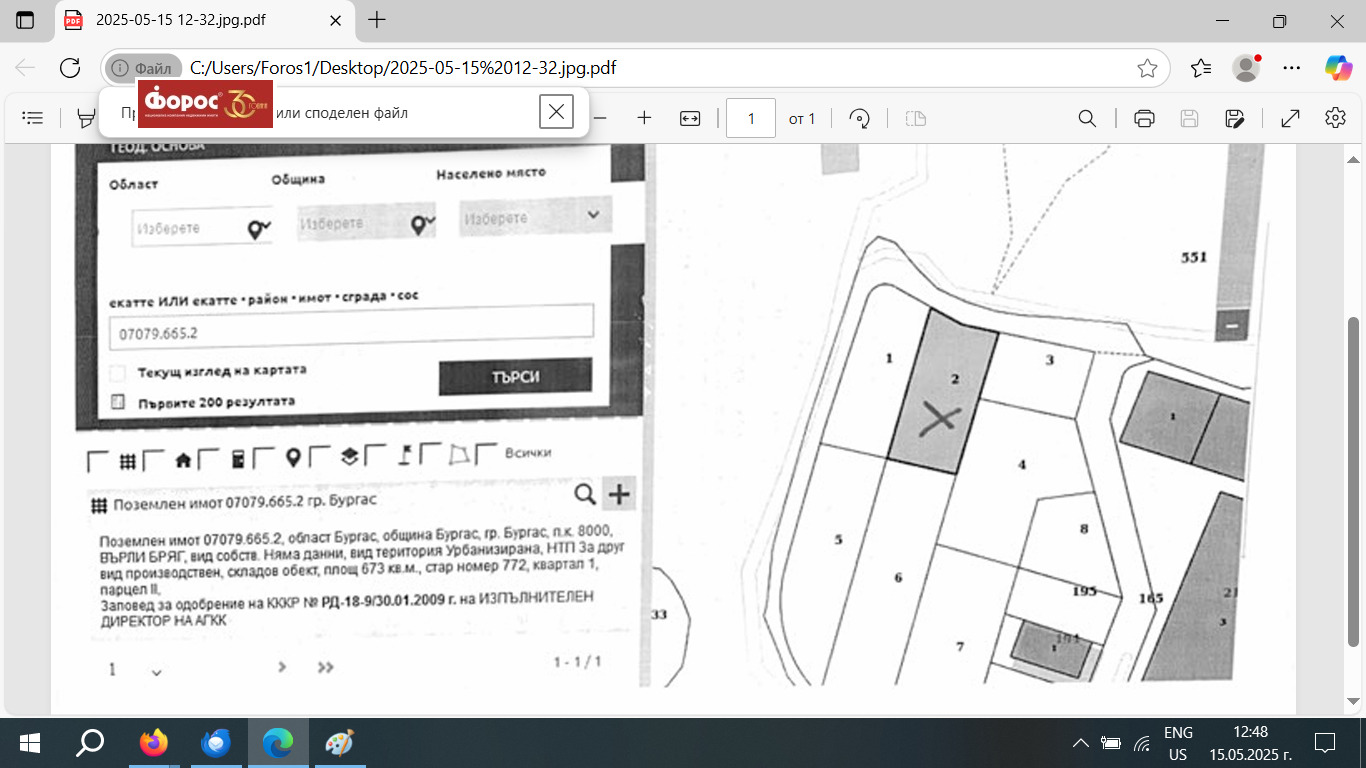Print the PDF document

coord(1144,118)
